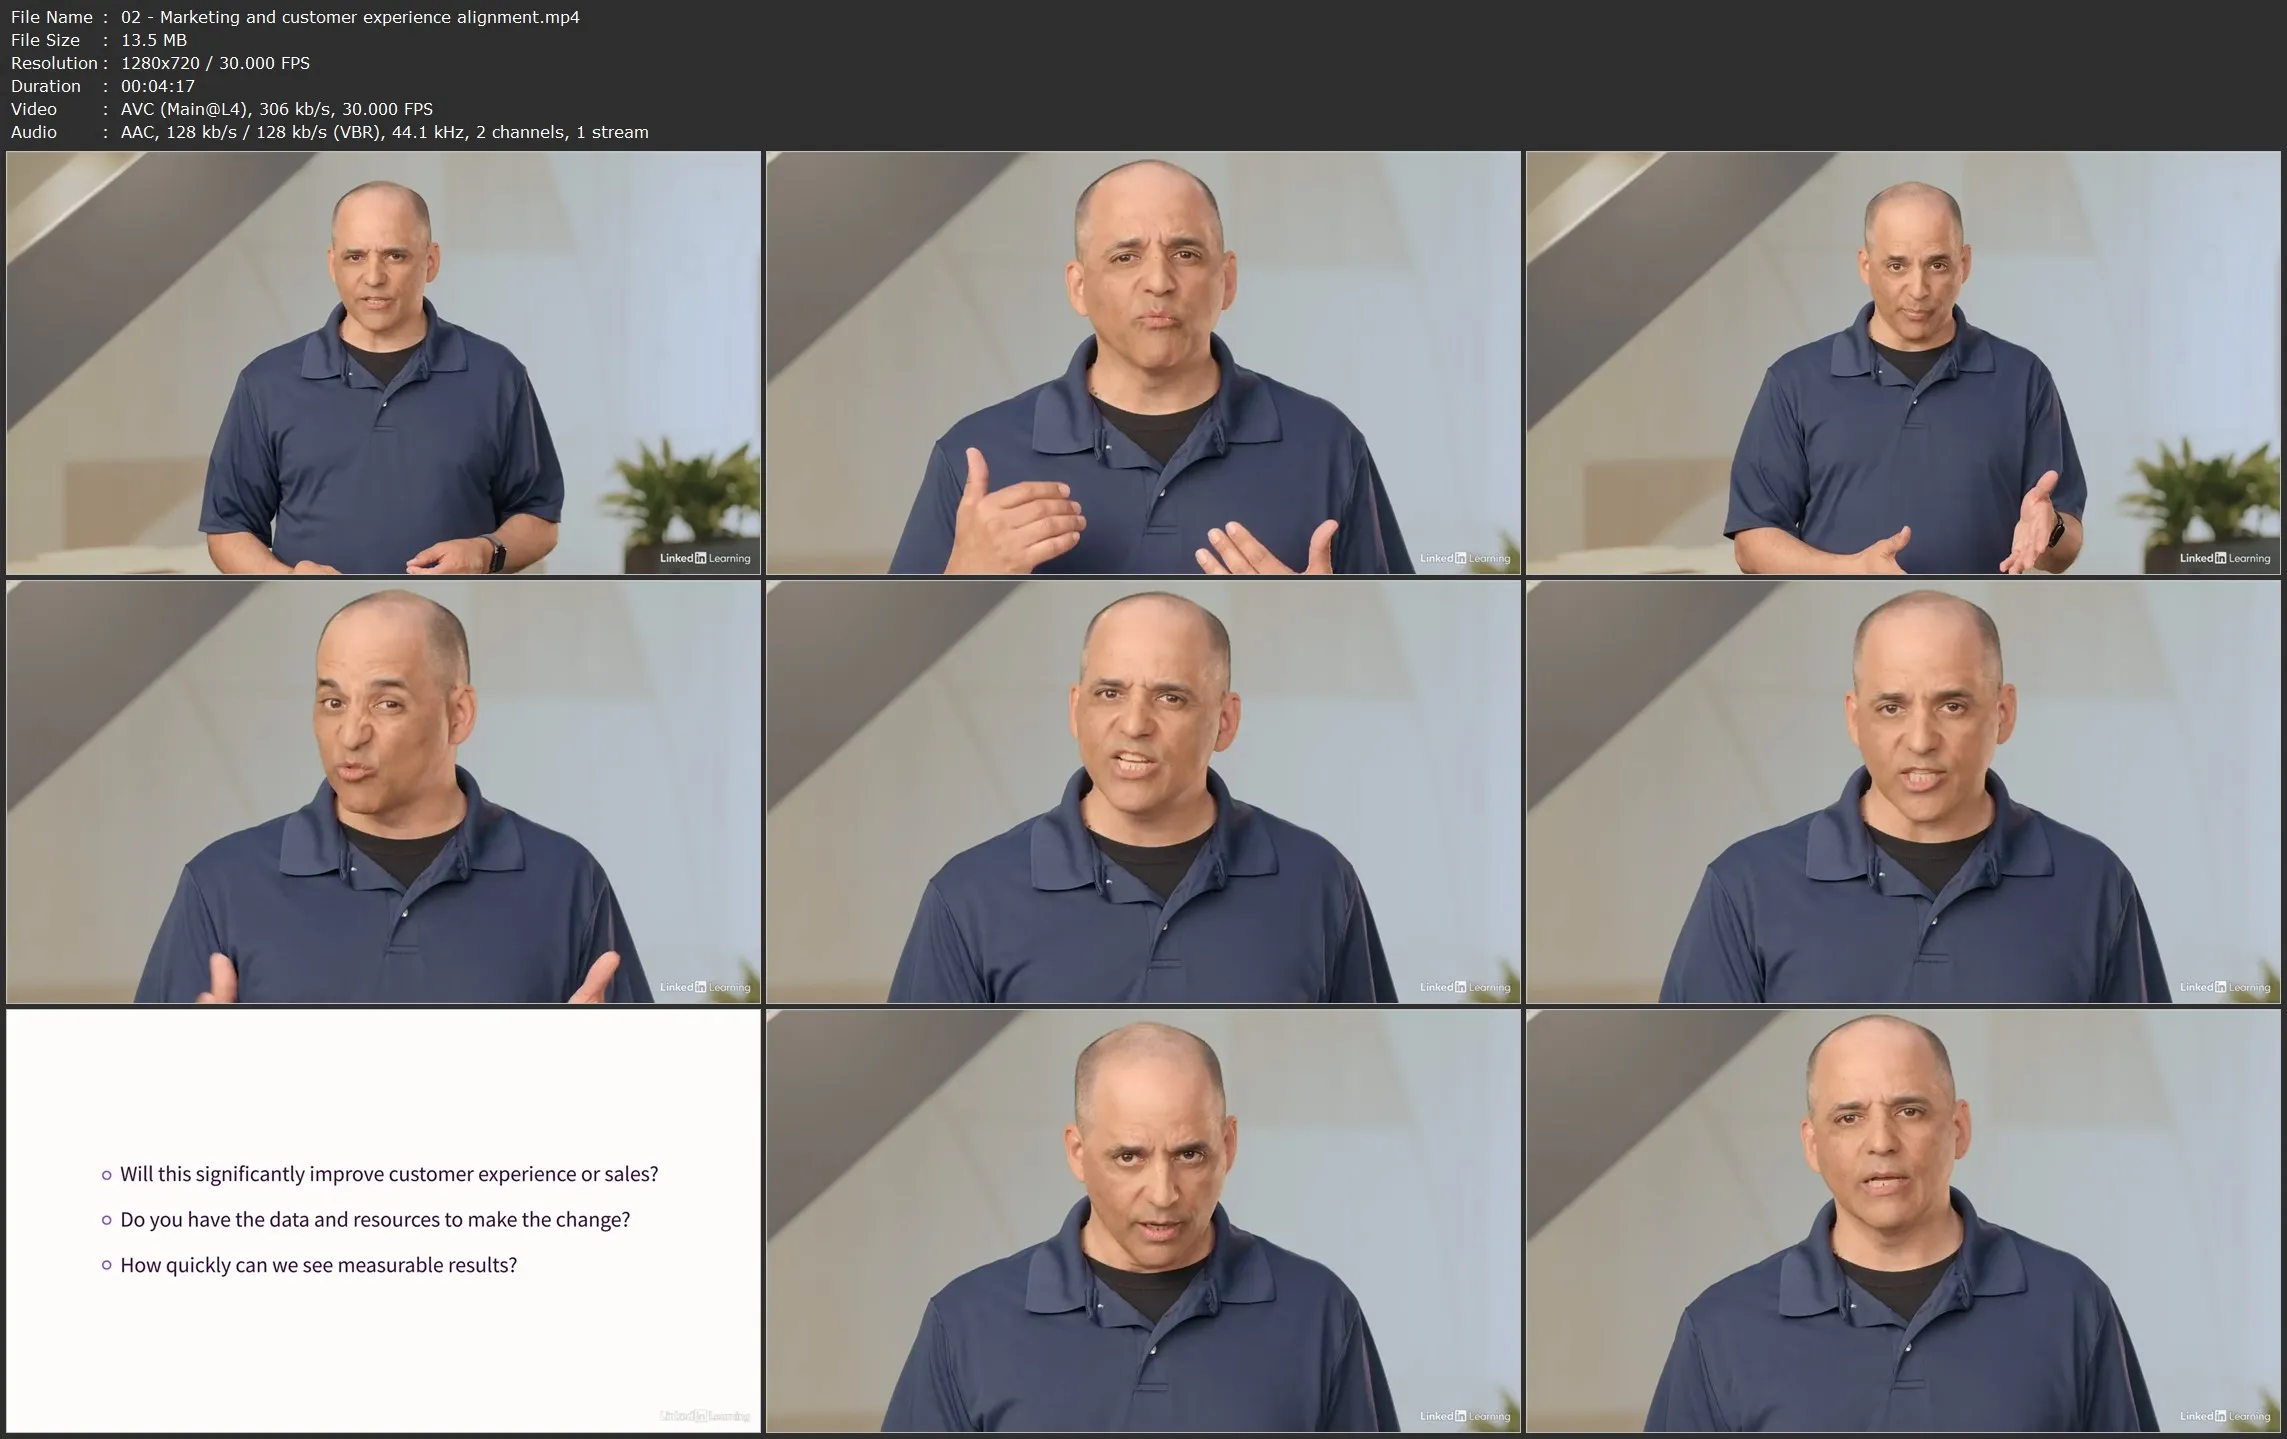Image resolution: width=2287 pixels, height=1439 pixels.
Task: Open the thumbnail of man tilting head sideways
Action: point(383,792)
